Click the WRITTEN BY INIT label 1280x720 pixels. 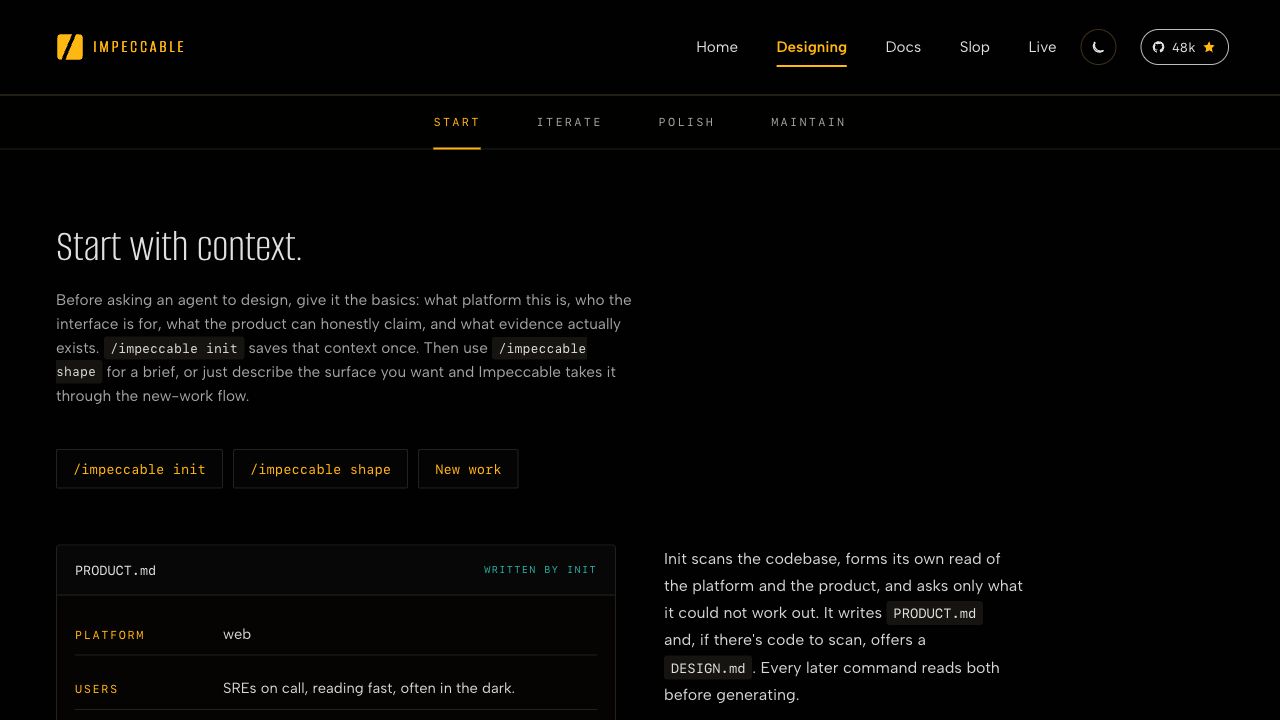(540, 570)
